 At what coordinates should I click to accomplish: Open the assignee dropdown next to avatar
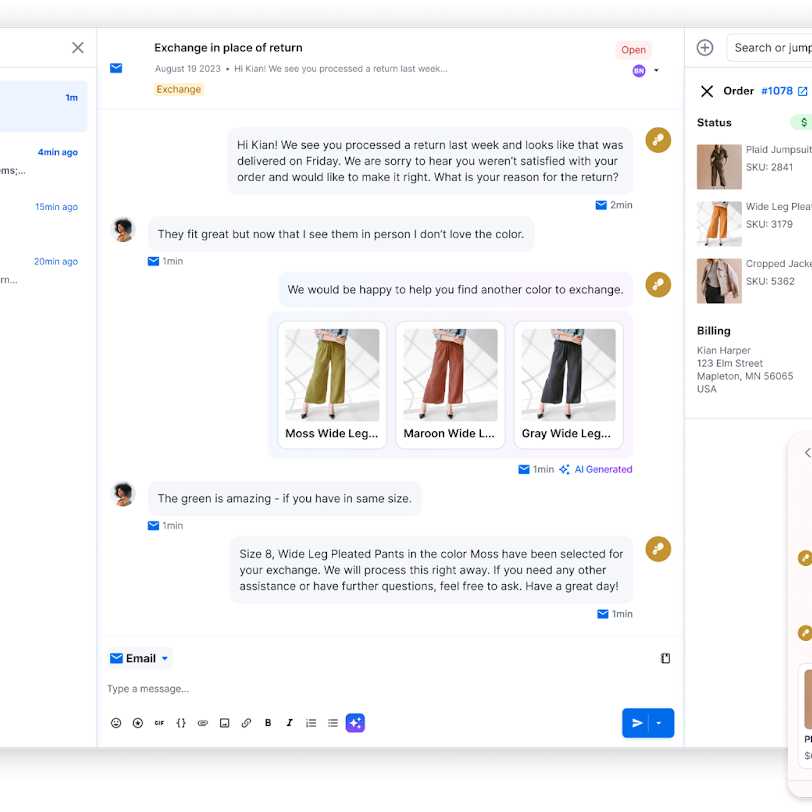coord(656,71)
